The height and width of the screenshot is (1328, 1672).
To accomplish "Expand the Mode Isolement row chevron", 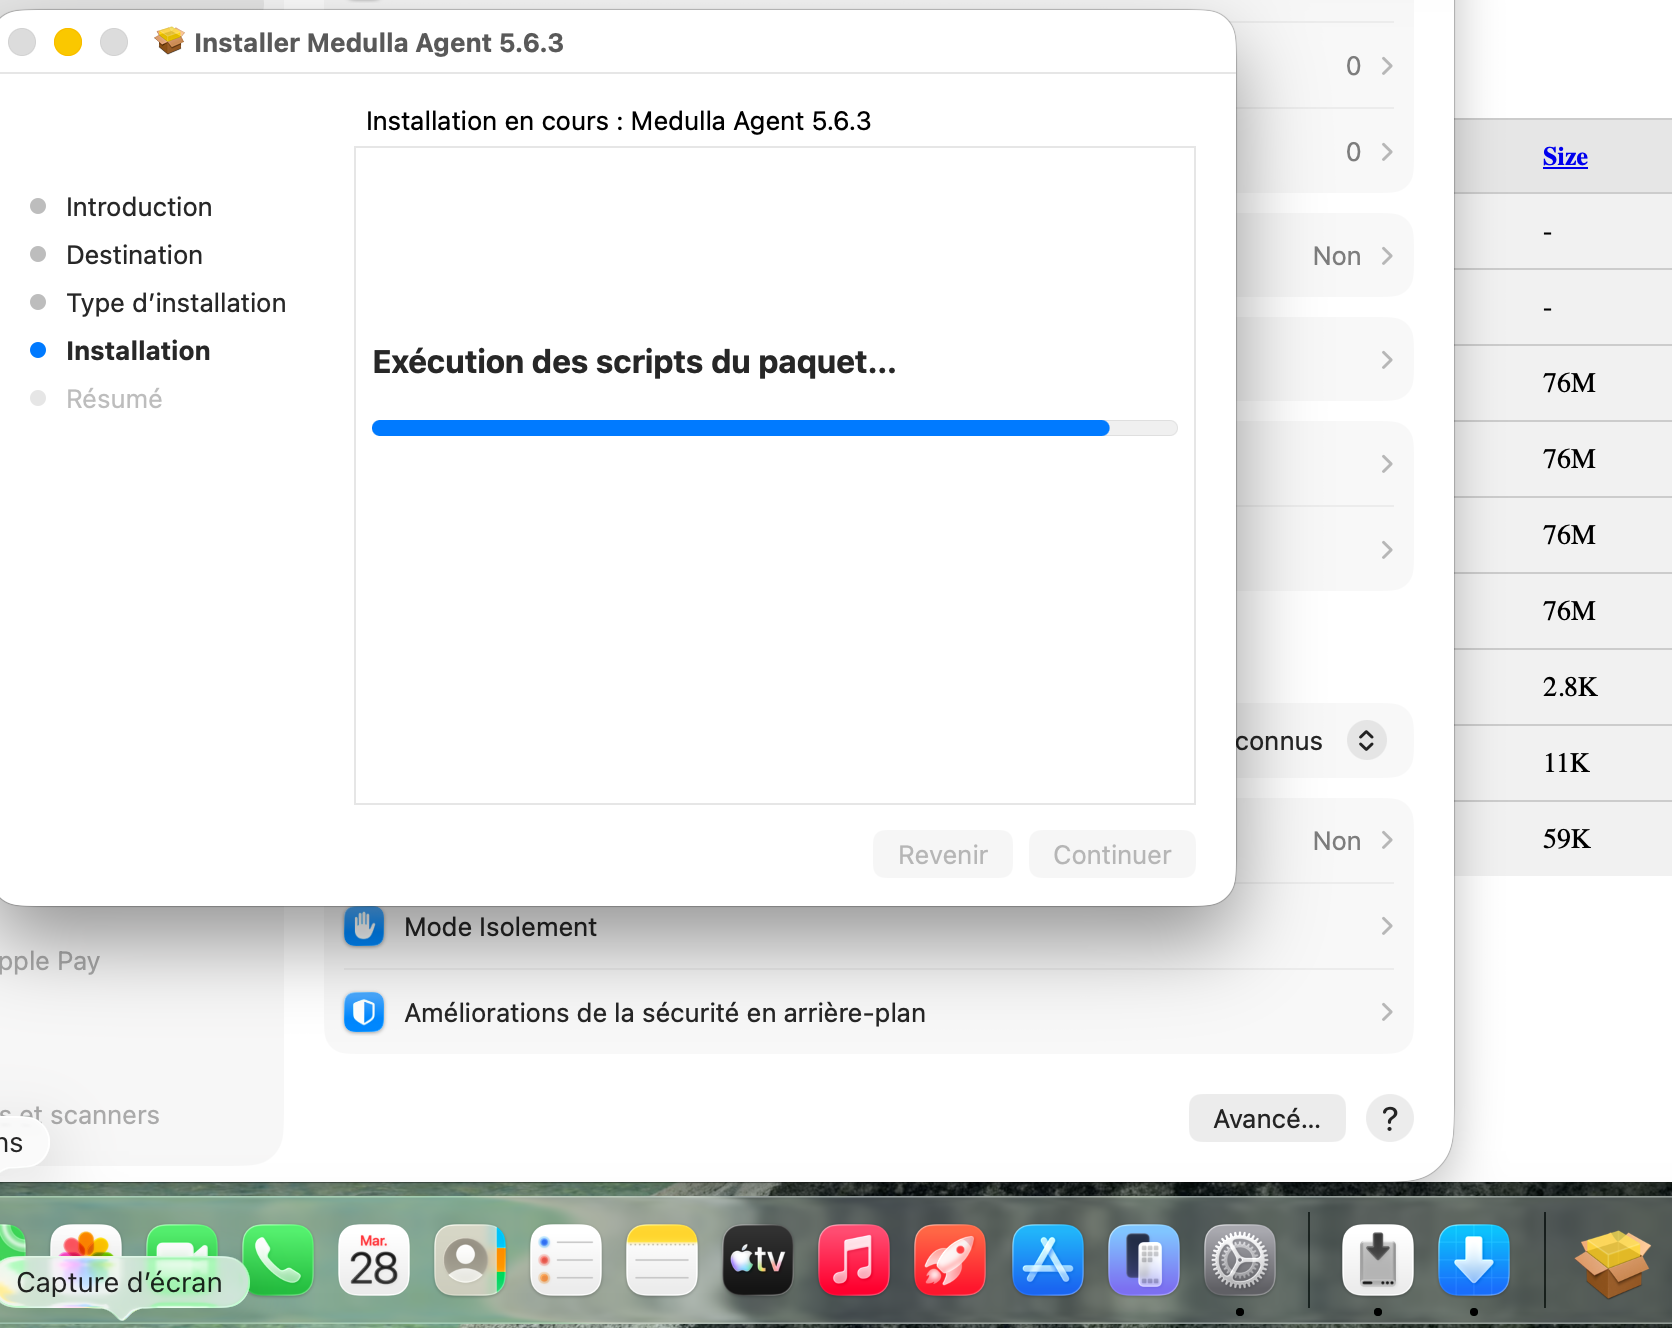I will (1387, 926).
